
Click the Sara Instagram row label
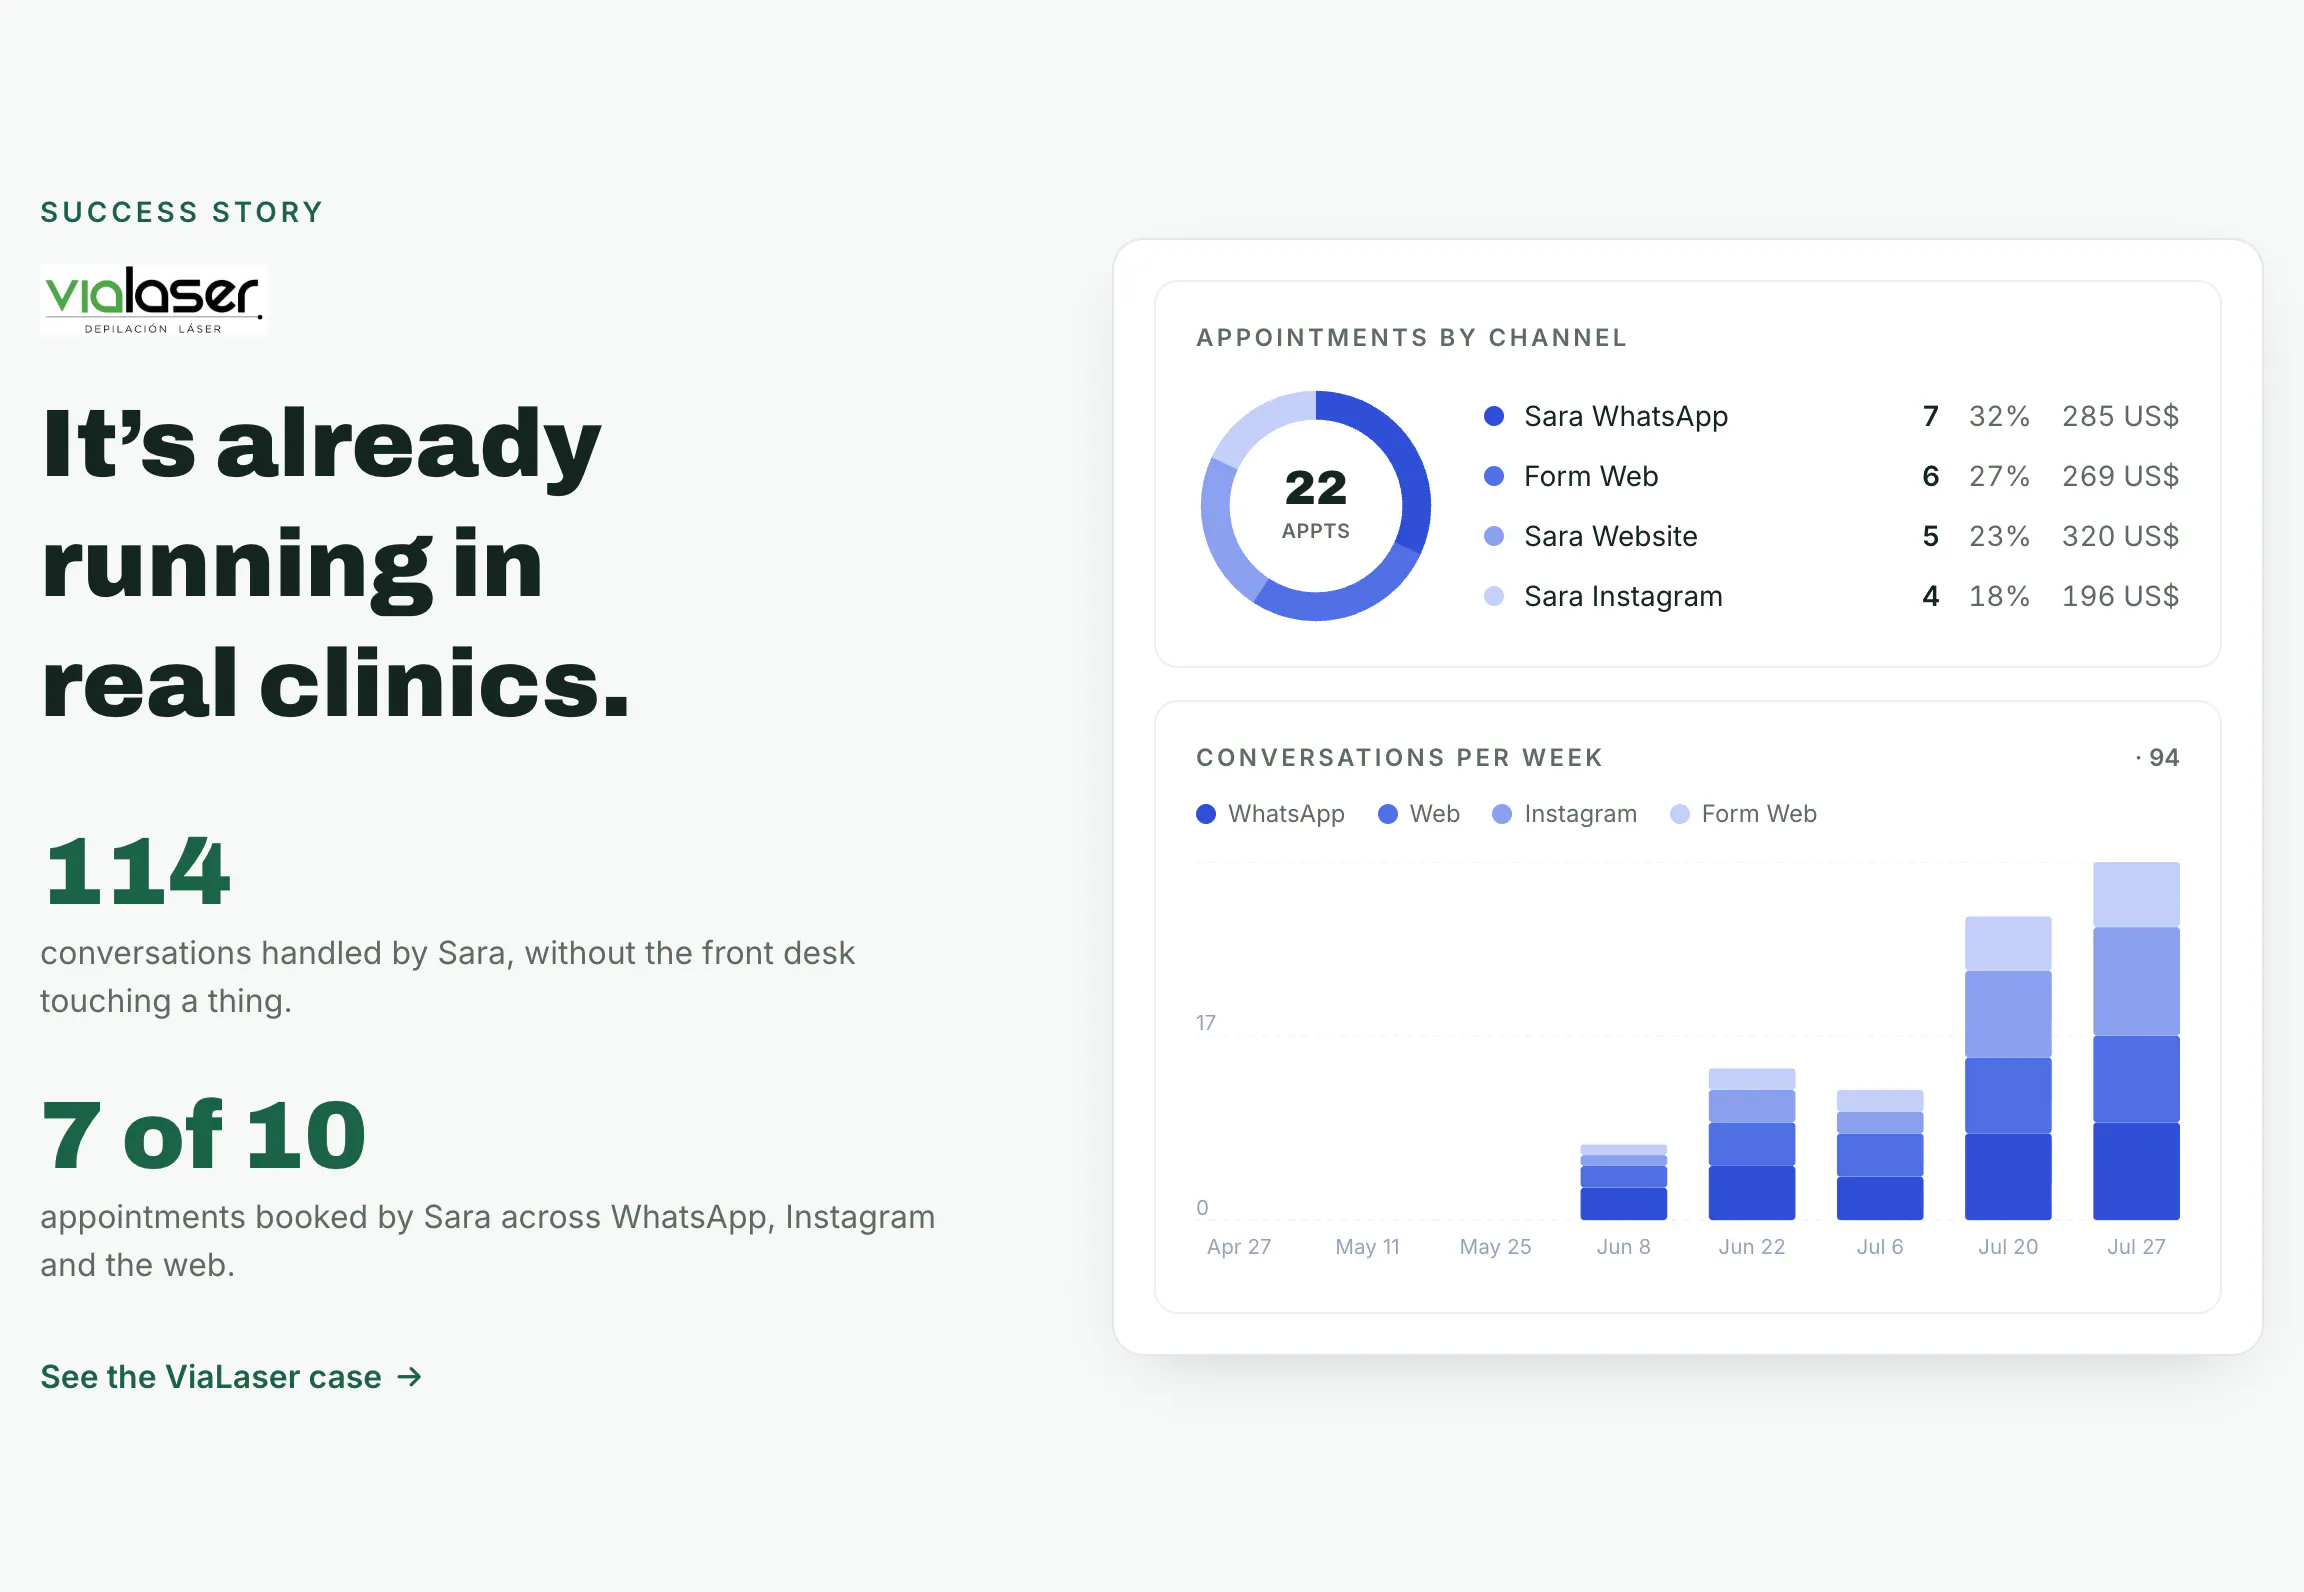pos(1623,596)
